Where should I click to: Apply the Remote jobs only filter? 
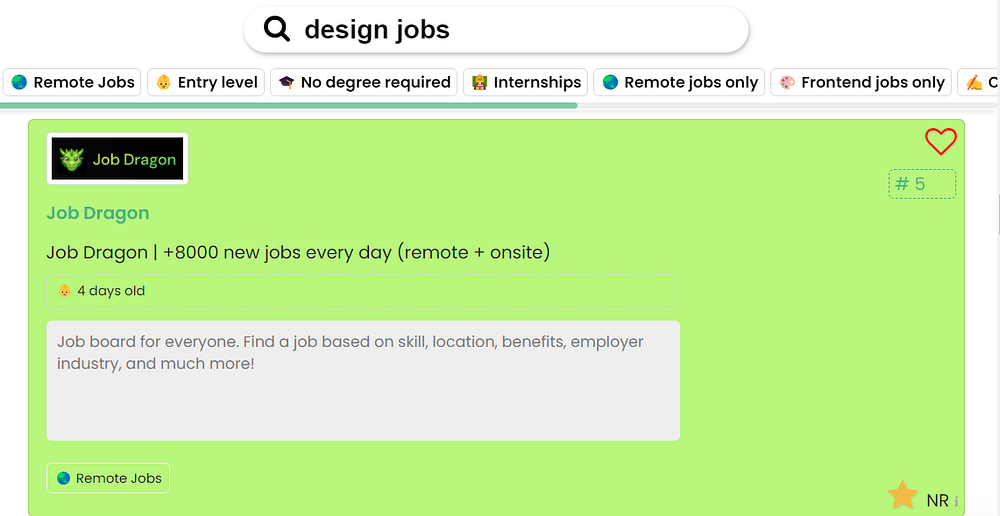click(x=680, y=83)
